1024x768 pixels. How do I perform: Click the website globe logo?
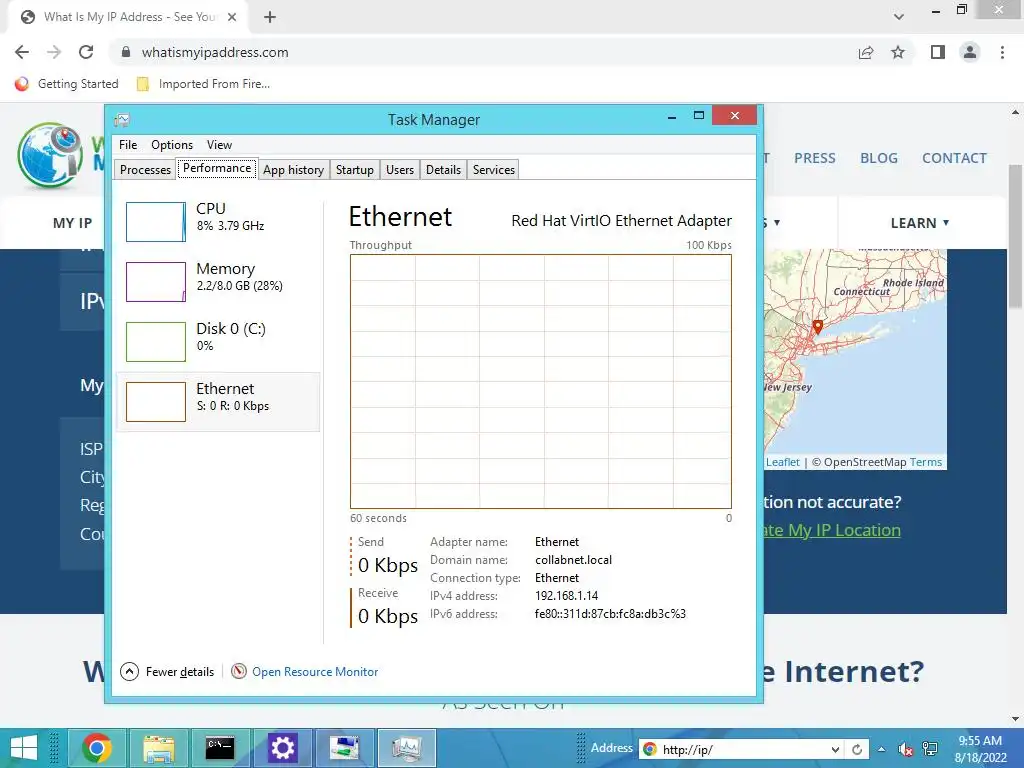tap(50, 155)
